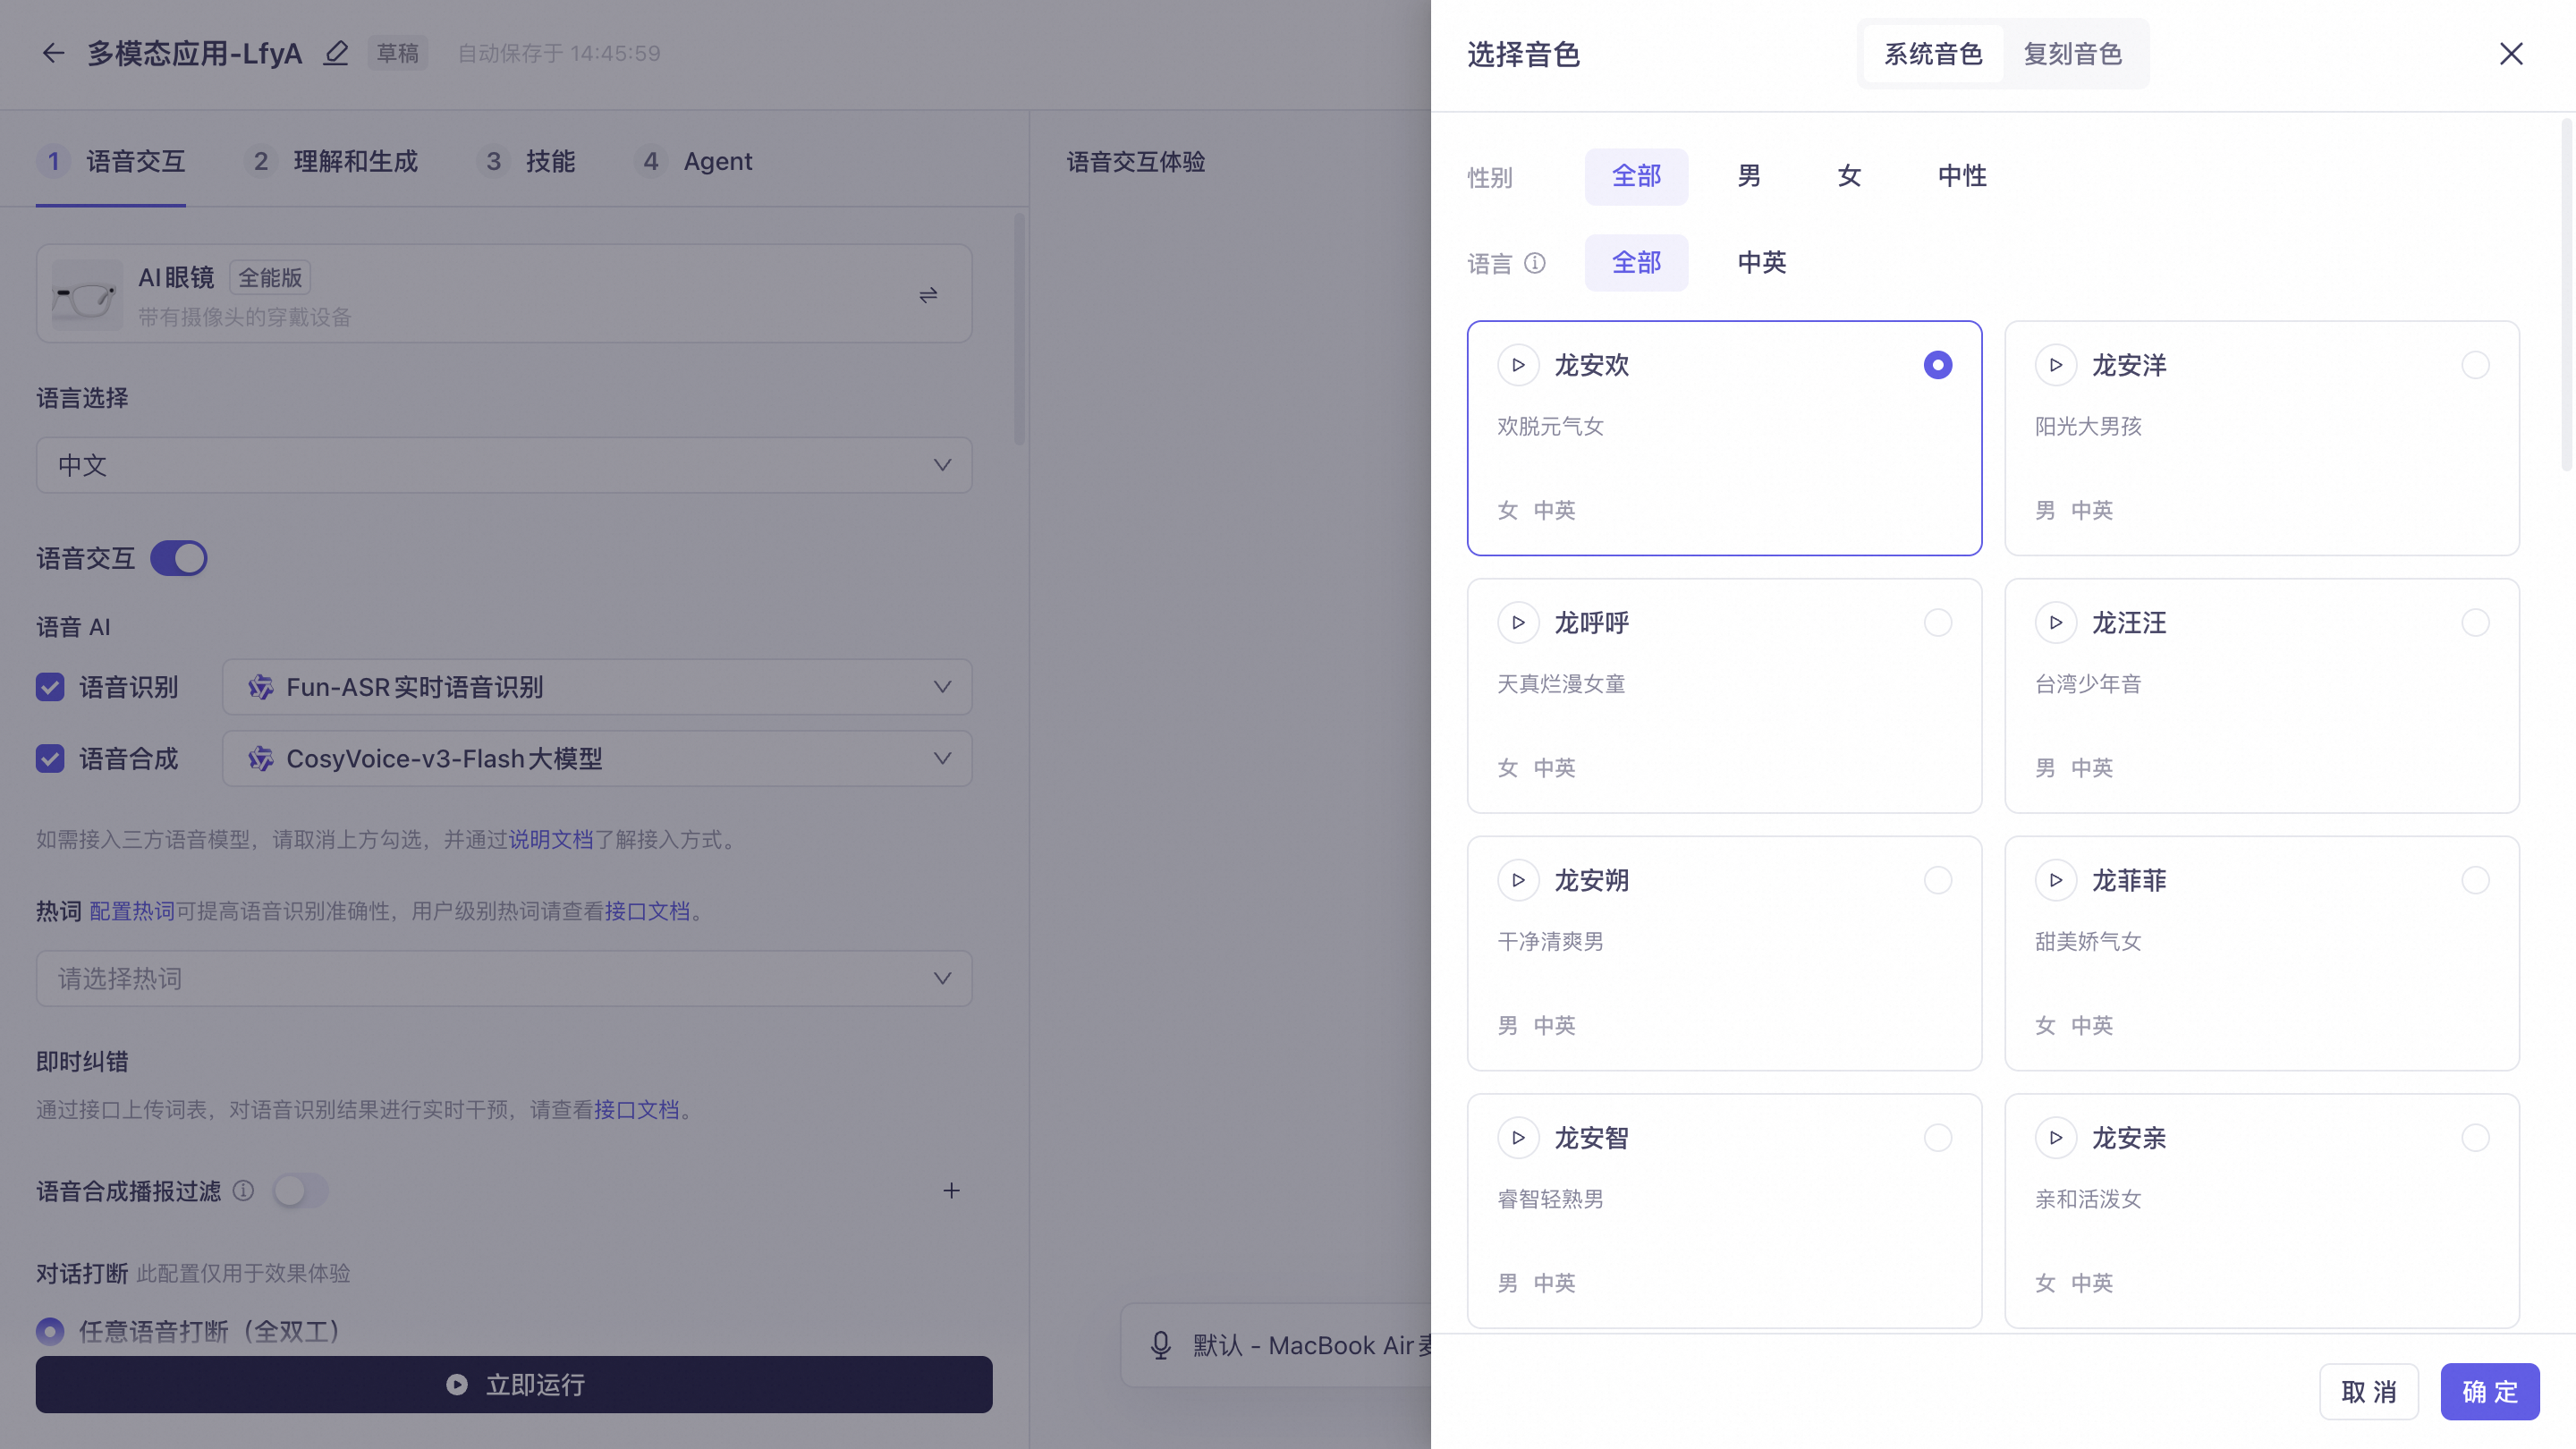Image resolution: width=2576 pixels, height=1449 pixels.
Task: Filter language by 全部
Action: (x=1636, y=263)
